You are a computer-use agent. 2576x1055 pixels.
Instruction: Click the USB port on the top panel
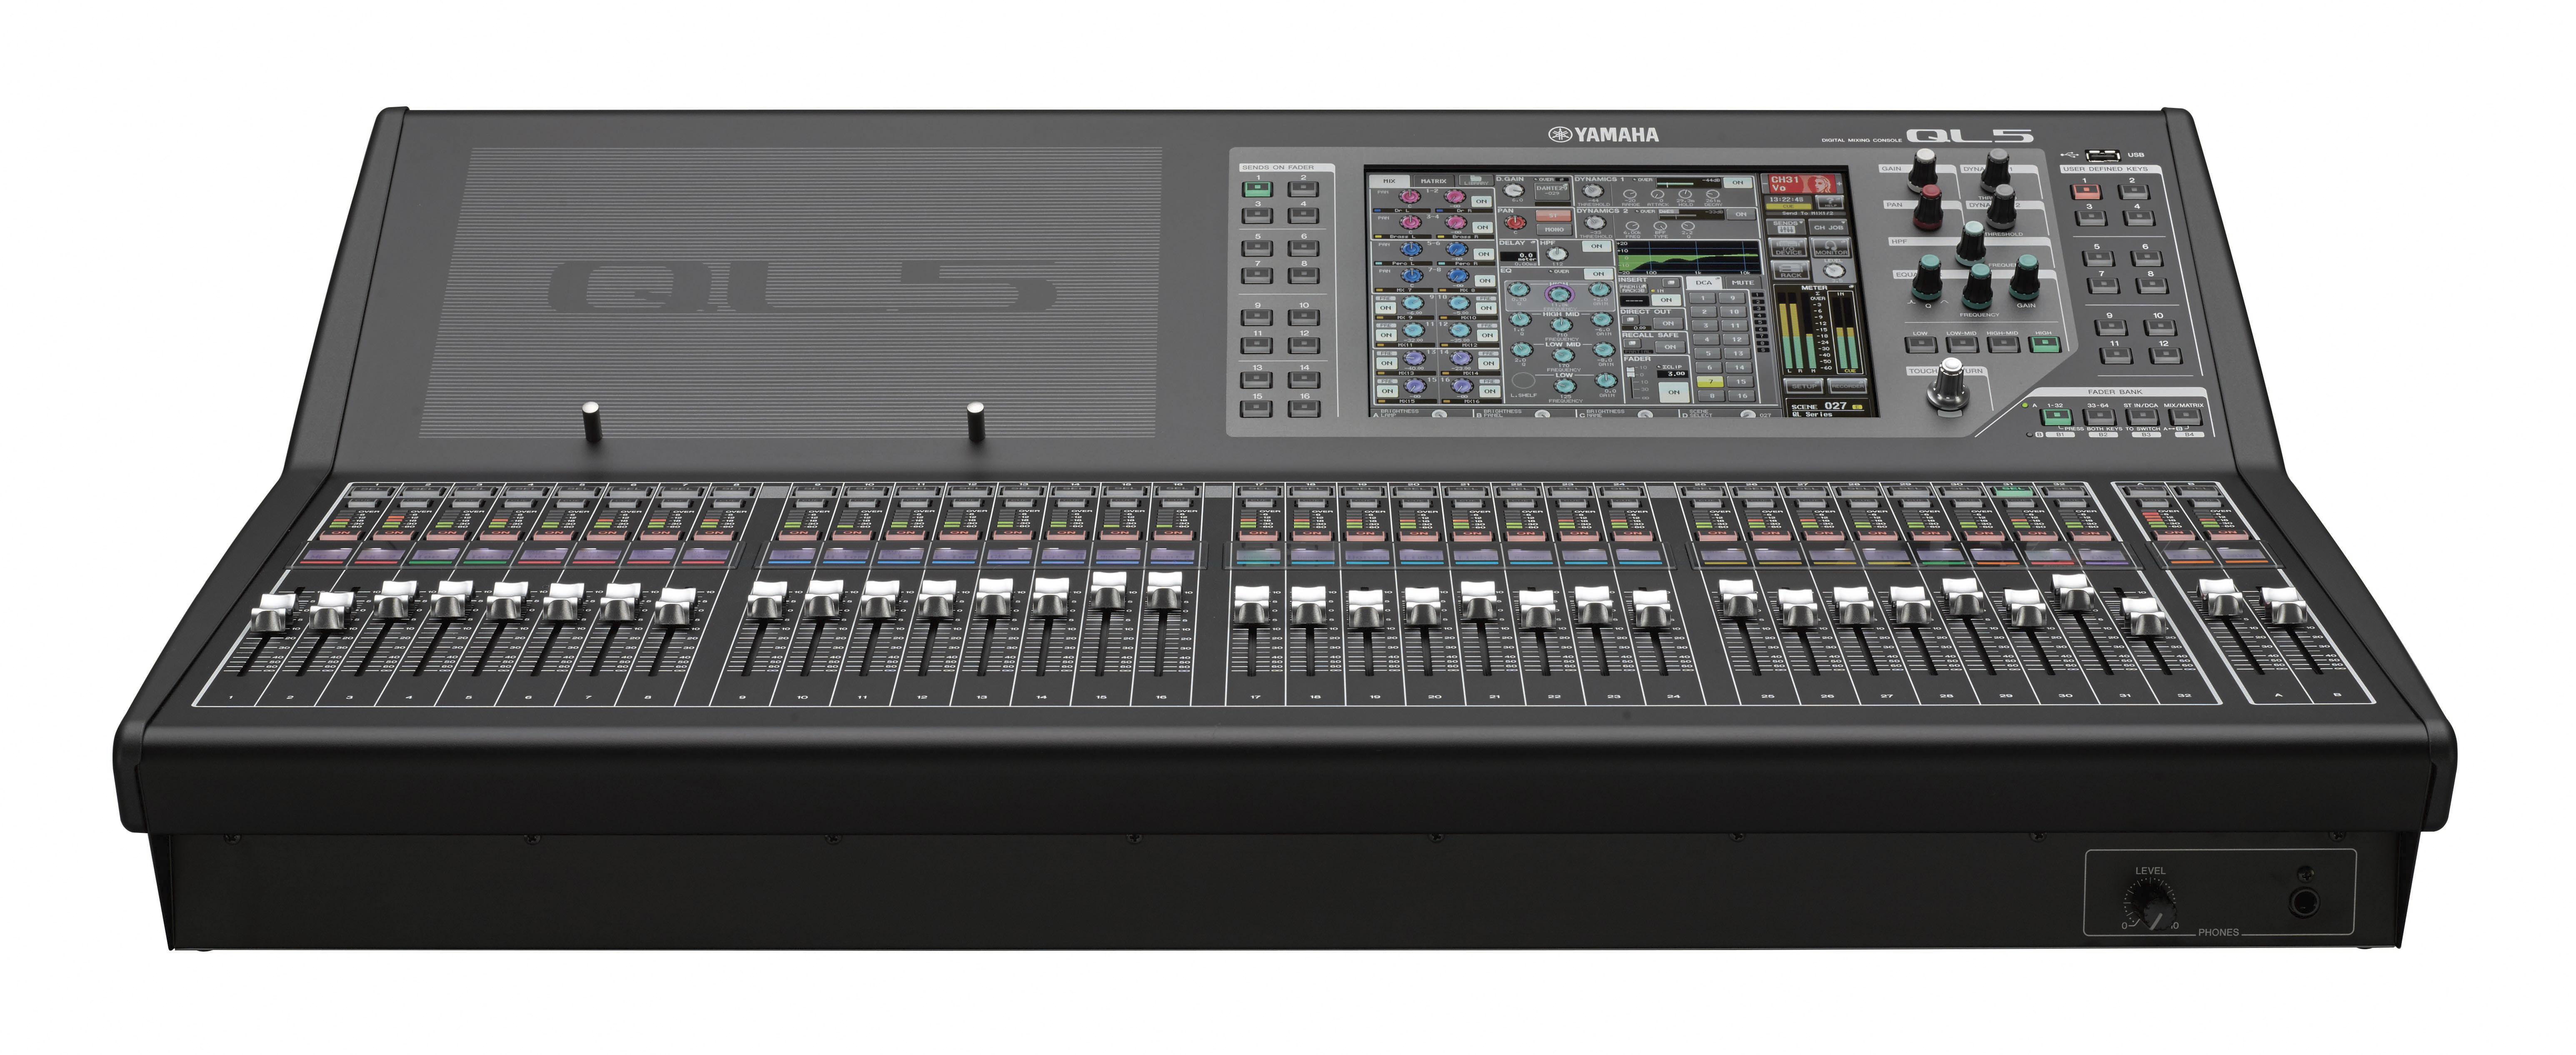point(2103,156)
